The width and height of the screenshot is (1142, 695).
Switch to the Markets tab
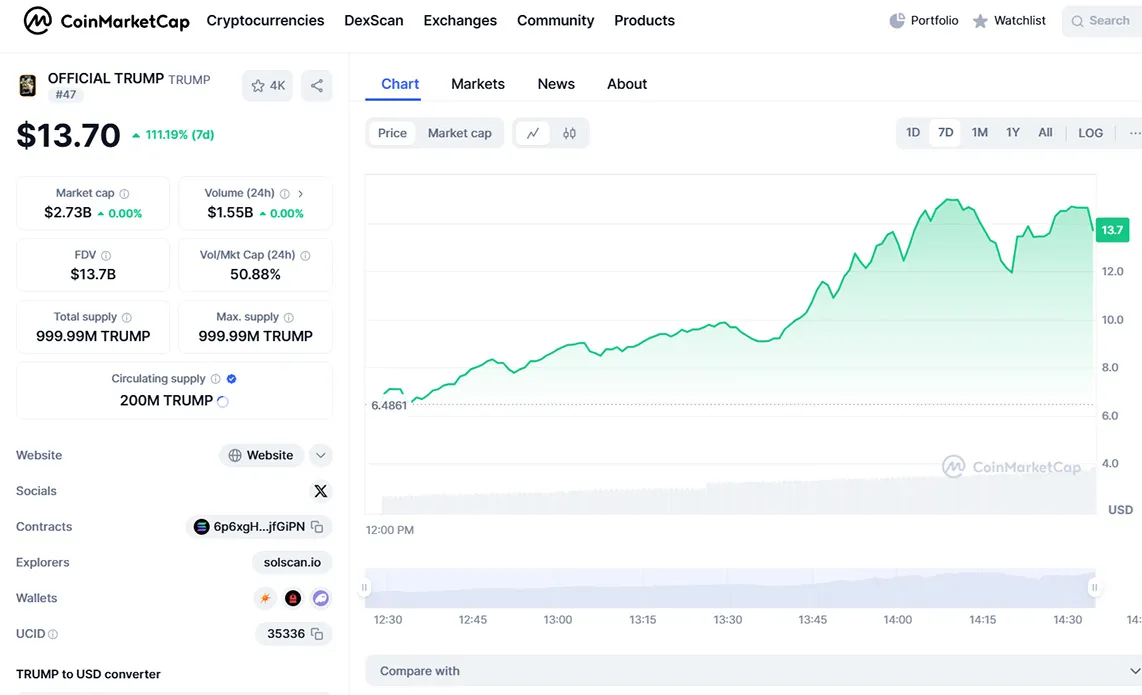[478, 84]
